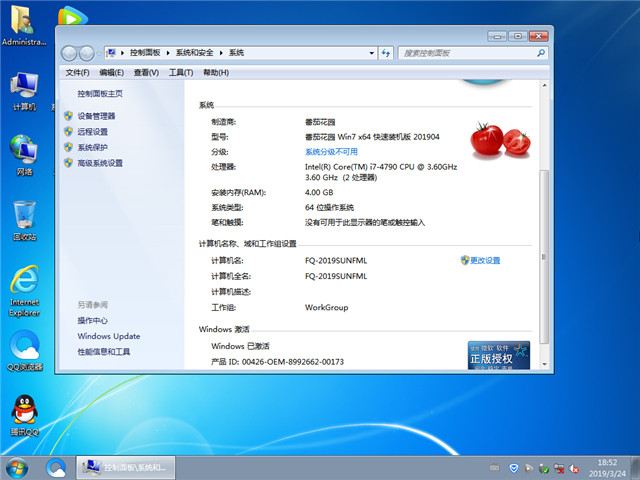Open 高级系统设置 link
Image resolution: width=640 pixels, height=480 pixels.
100,163
